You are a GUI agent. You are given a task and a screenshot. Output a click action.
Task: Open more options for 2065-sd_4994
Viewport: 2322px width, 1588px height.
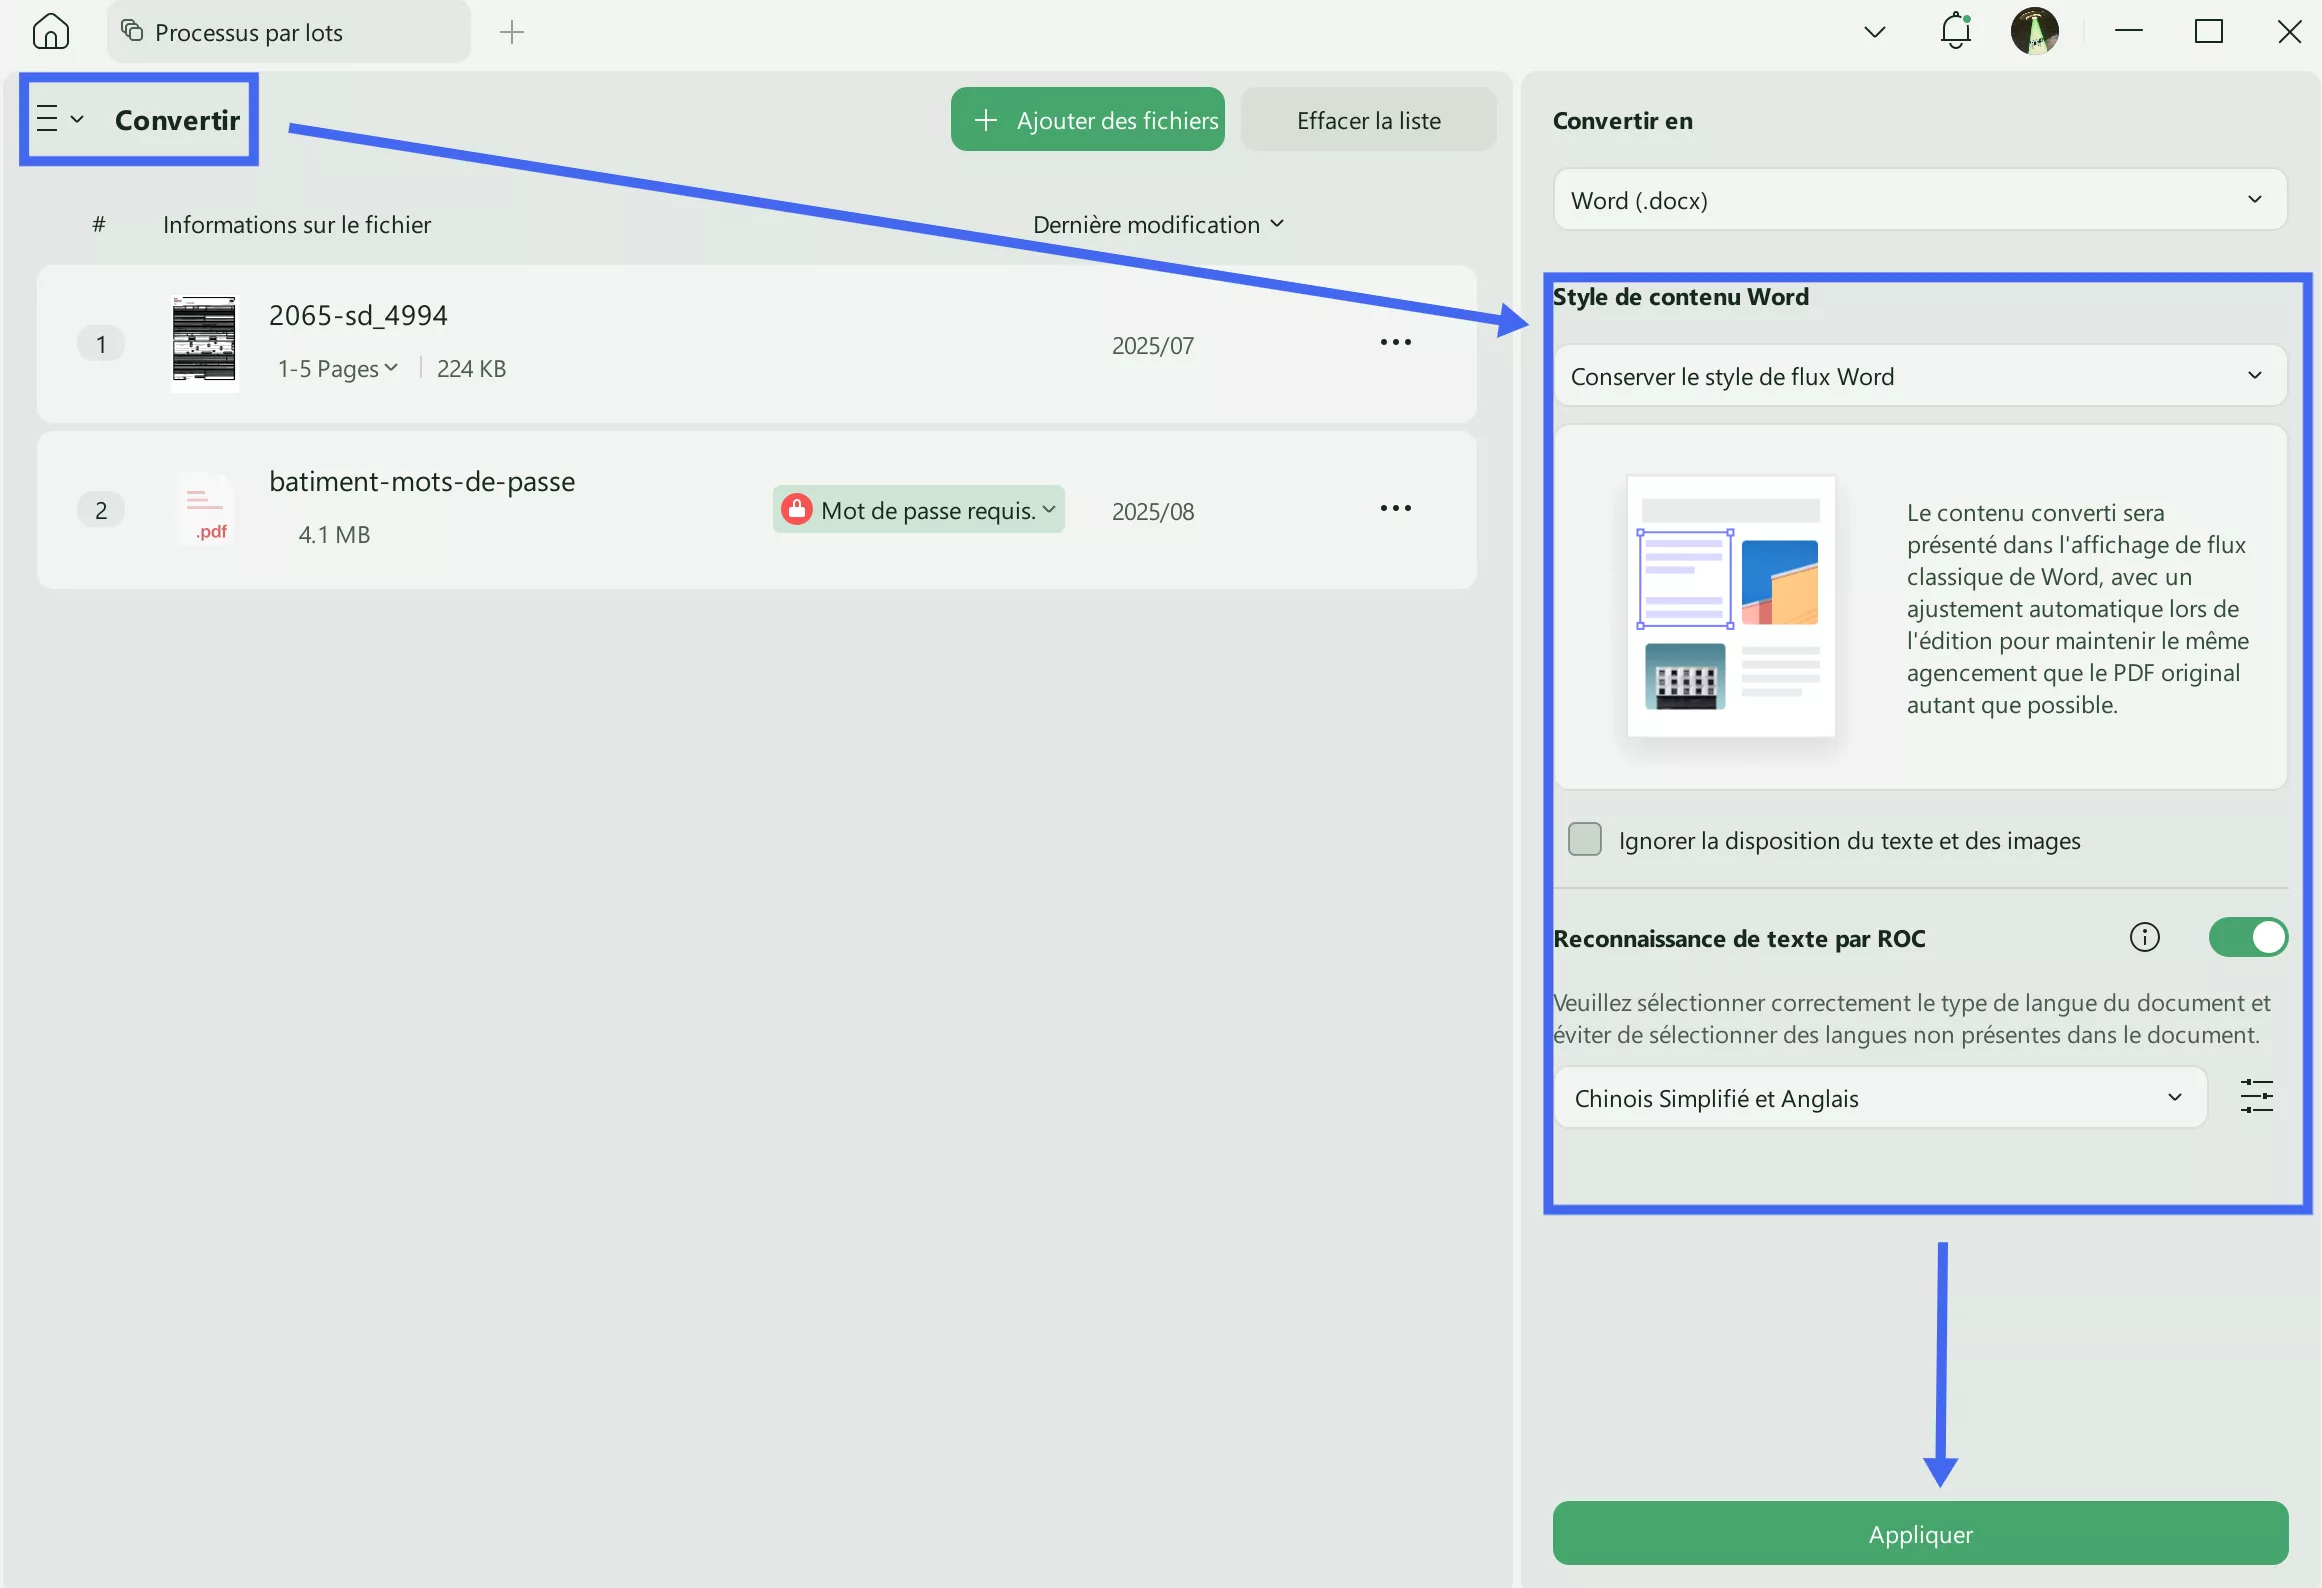tap(1395, 343)
